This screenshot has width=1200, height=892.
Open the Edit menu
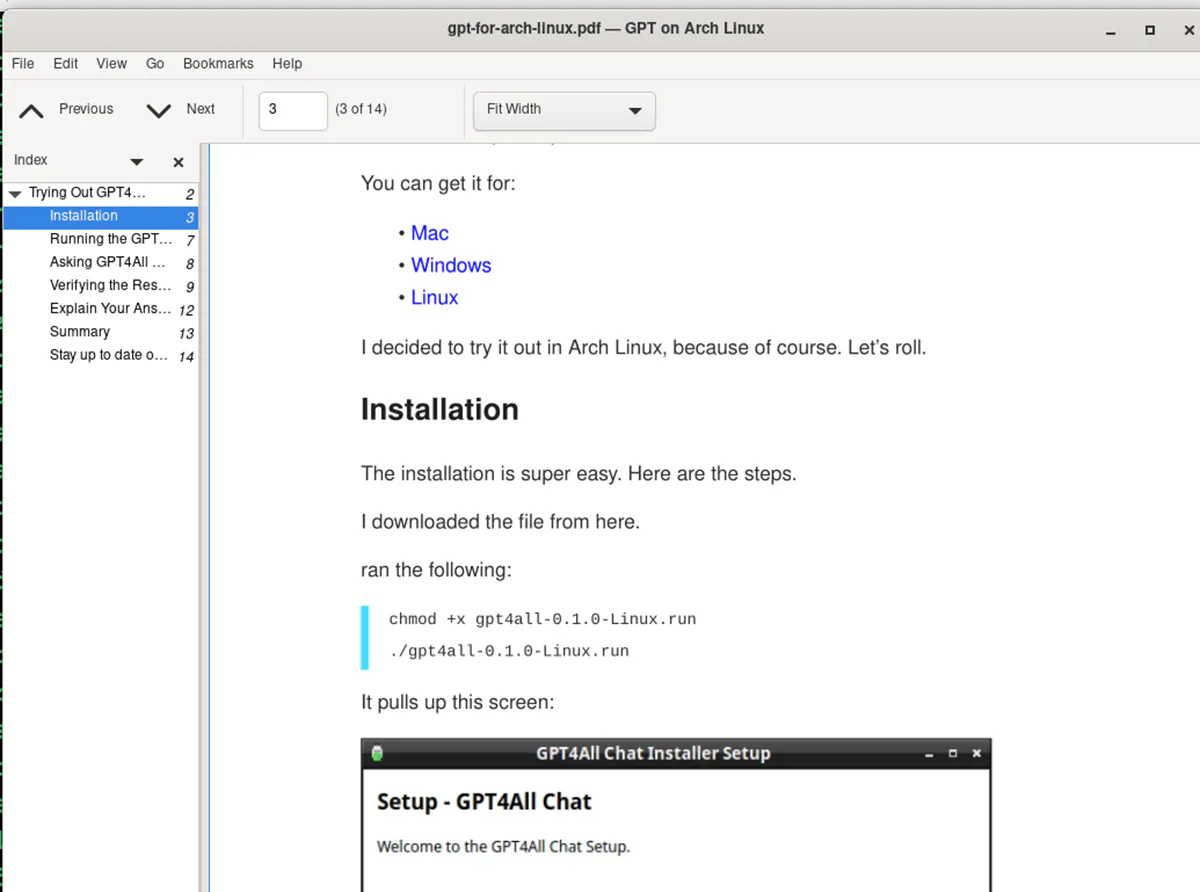66,63
